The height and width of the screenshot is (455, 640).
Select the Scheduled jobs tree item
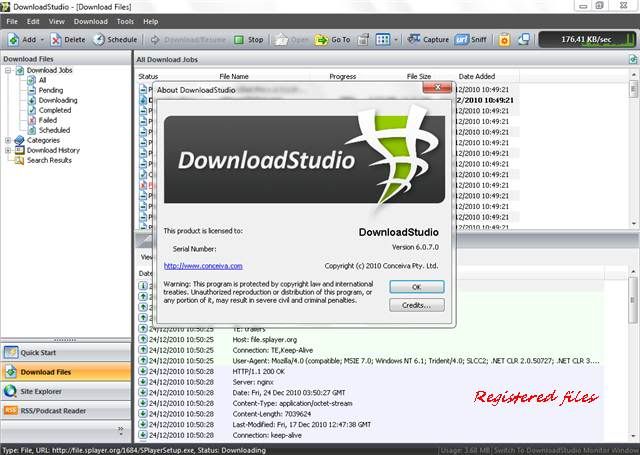point(54,130)
